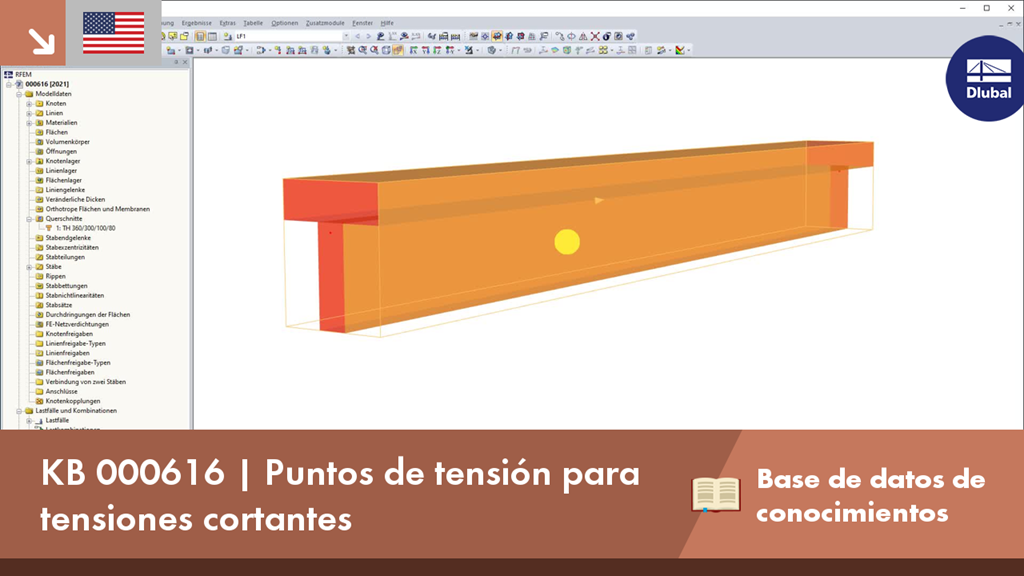Select the Flächenfreigabe-Typen tree item
This screenshot has width=1024, height=576.
pyautogui.click(x=78, y=362)
